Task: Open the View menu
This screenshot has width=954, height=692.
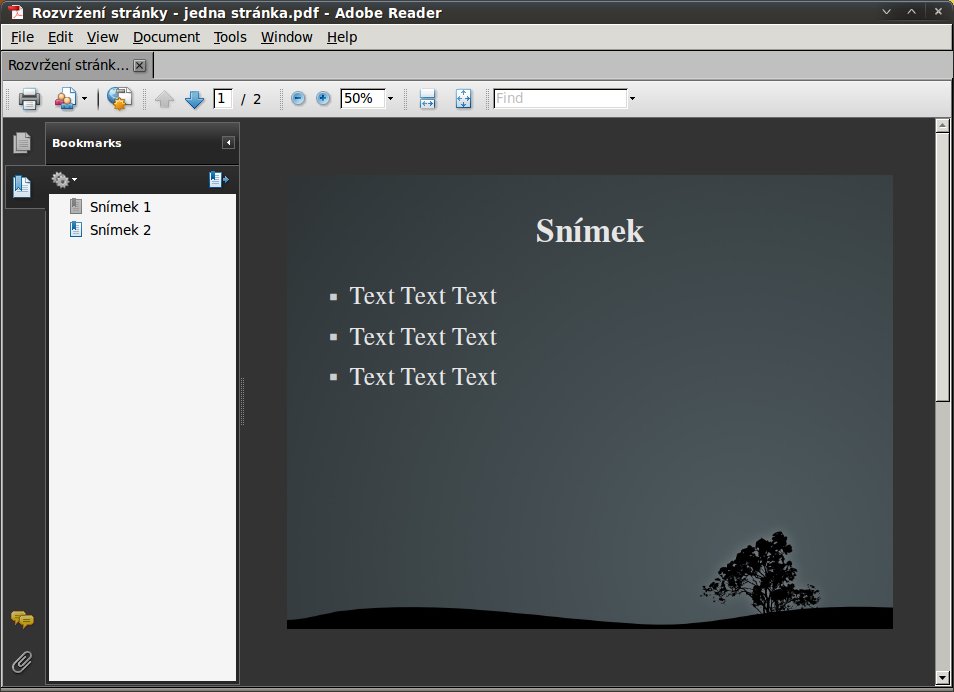Action: (x=102, y=37)
